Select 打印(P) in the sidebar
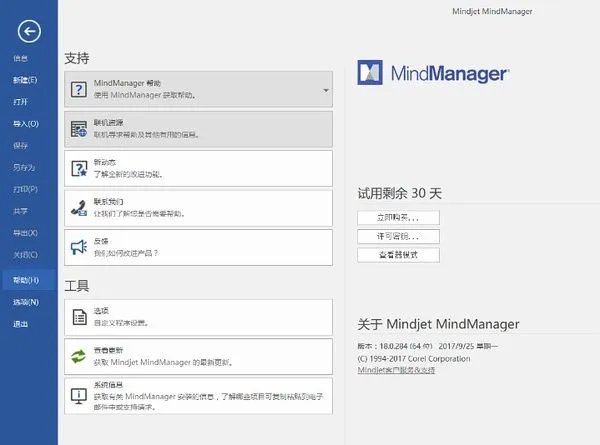Screen dimensions: 600x445 point(25,189)
